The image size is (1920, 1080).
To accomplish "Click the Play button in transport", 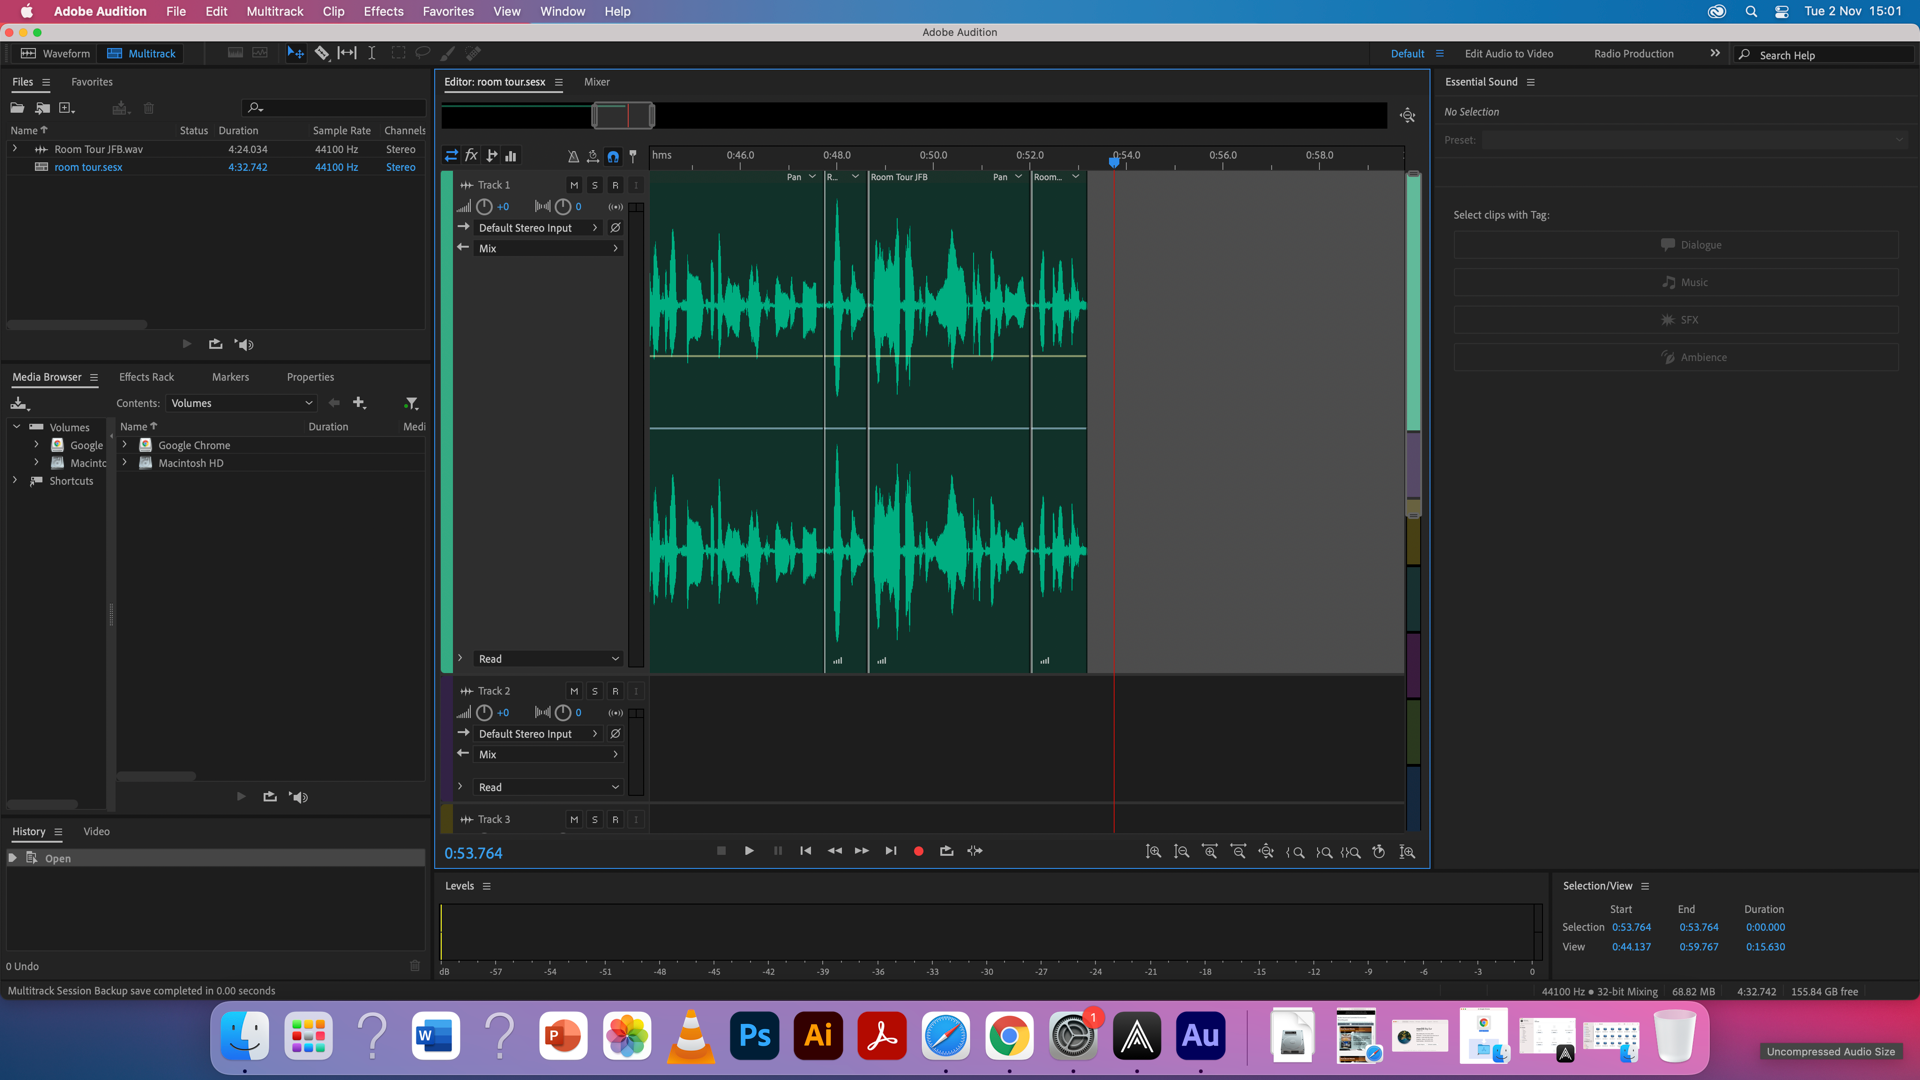I will [749, 851].
